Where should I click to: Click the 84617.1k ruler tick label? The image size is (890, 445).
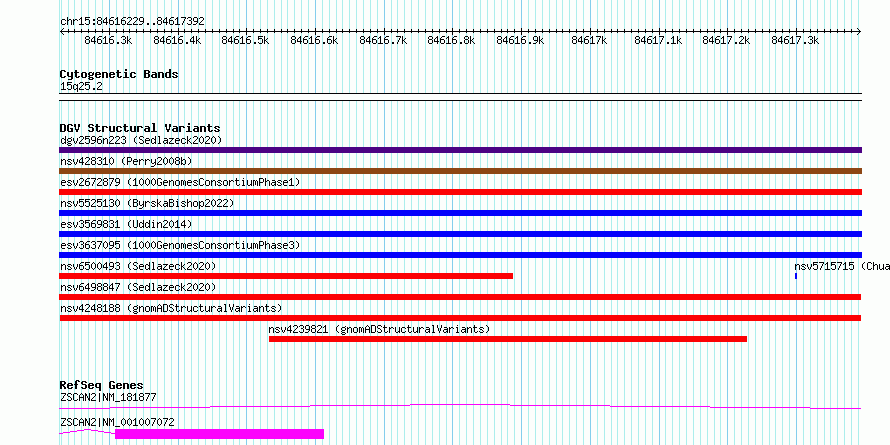point(658,40)
